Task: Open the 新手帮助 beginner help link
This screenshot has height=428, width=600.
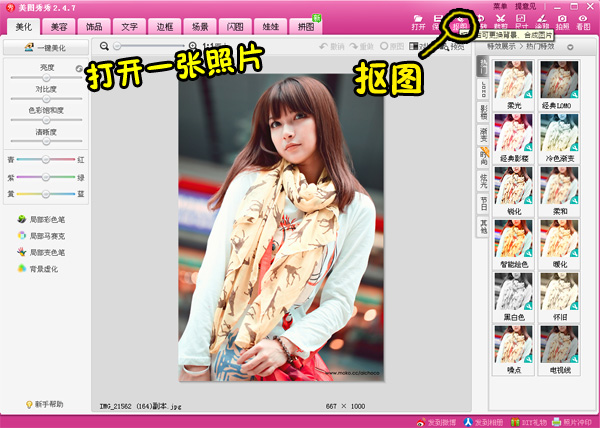Action: [44, 404]
